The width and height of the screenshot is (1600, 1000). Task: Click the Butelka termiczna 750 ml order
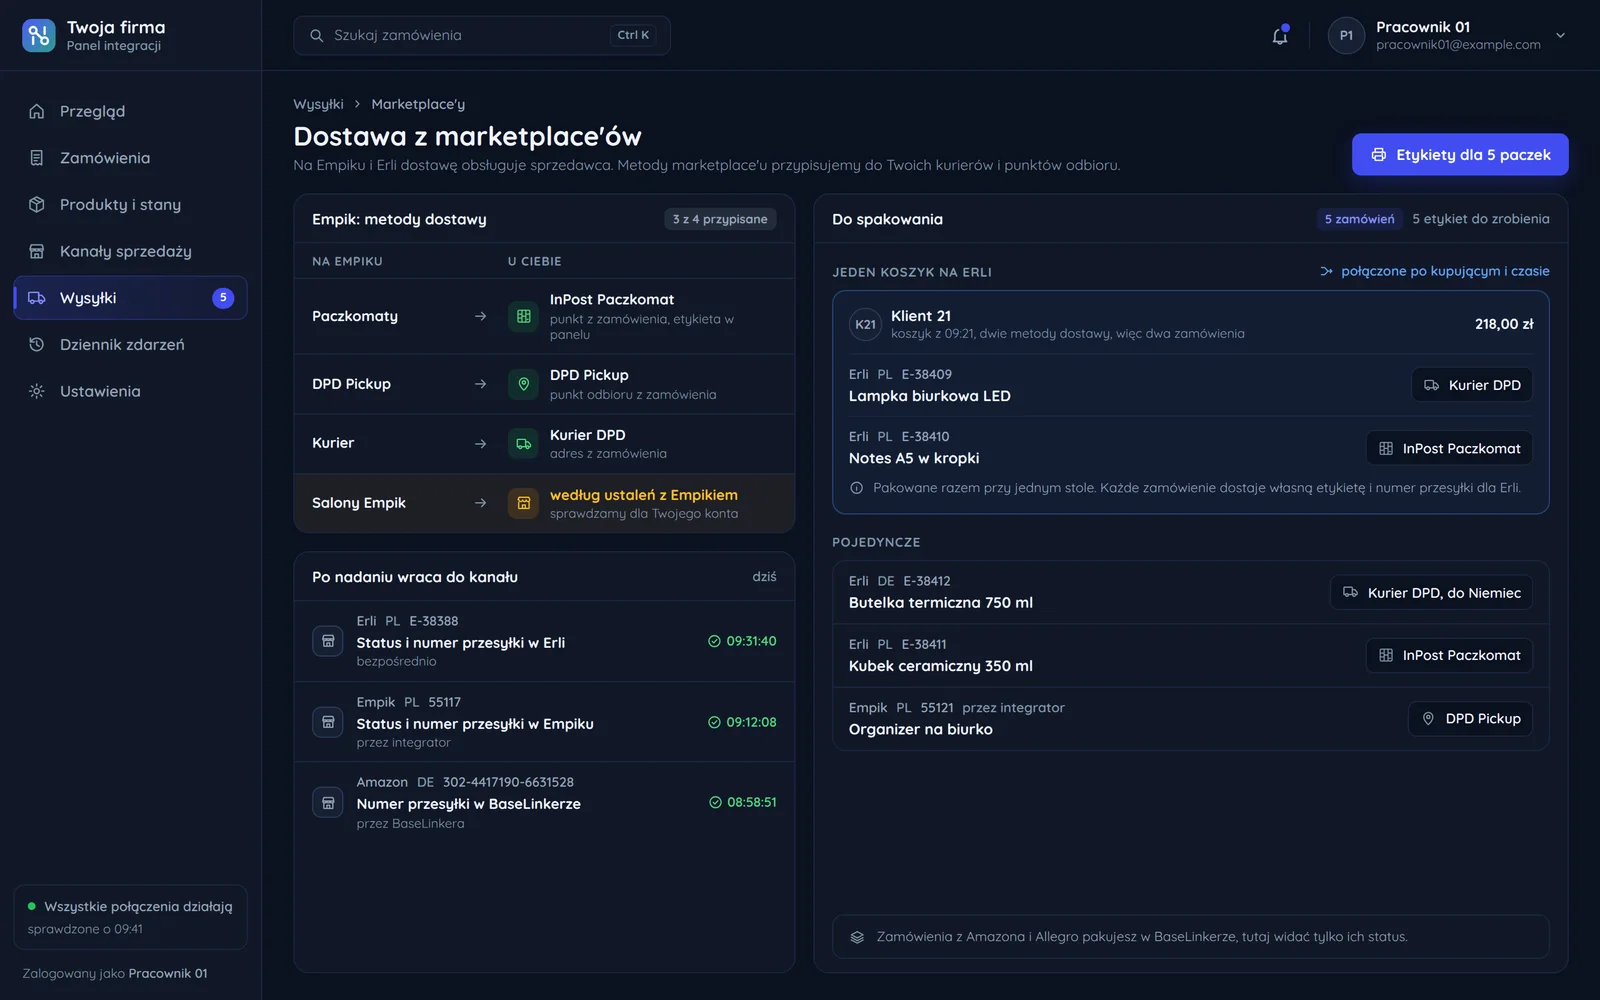click(1190, 593)
